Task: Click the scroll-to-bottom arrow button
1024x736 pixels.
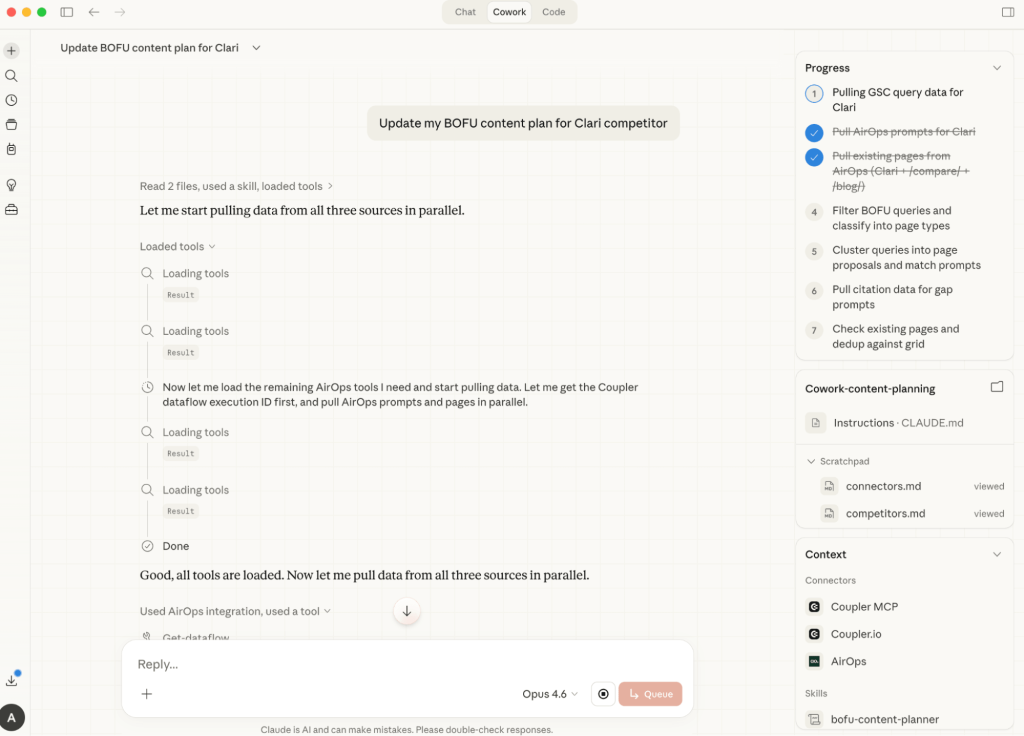Action: click(x=406, y=612)
